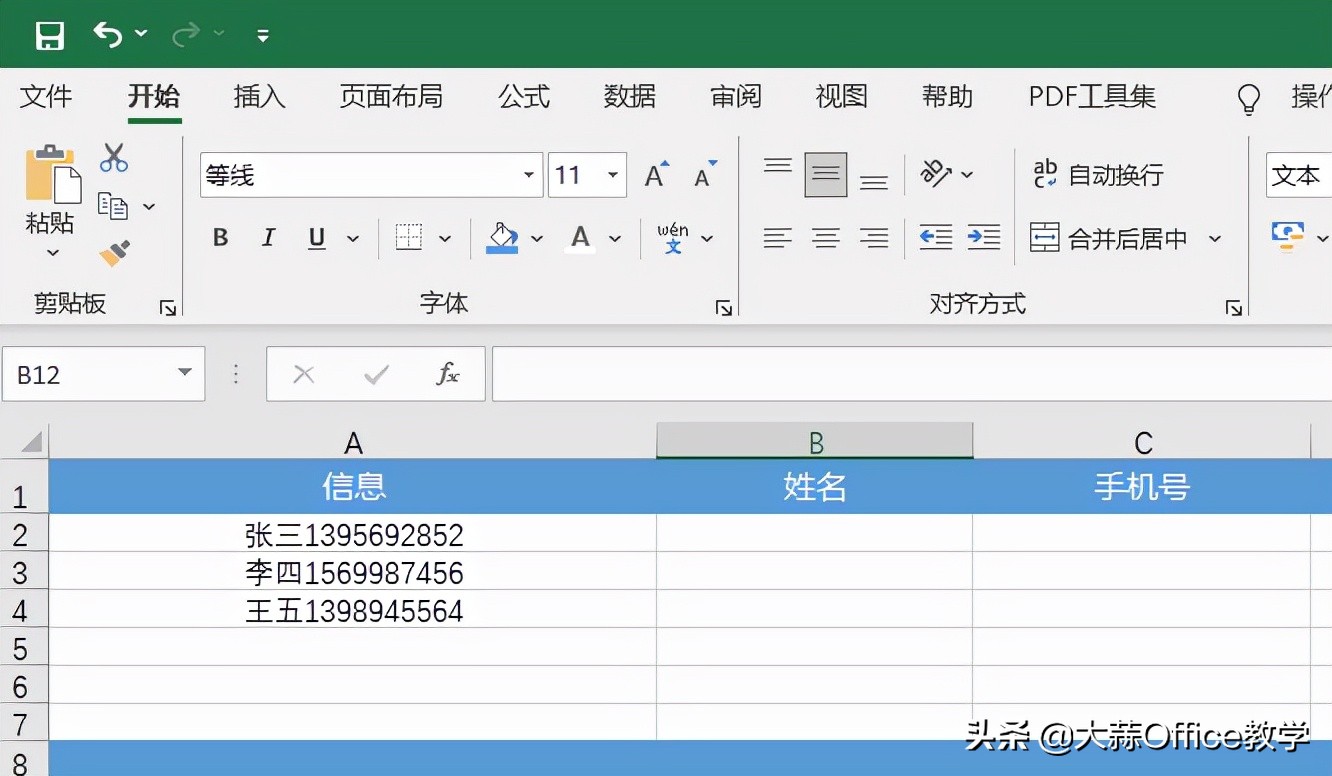Switch to the 页面布局 tab

point(391,96)
